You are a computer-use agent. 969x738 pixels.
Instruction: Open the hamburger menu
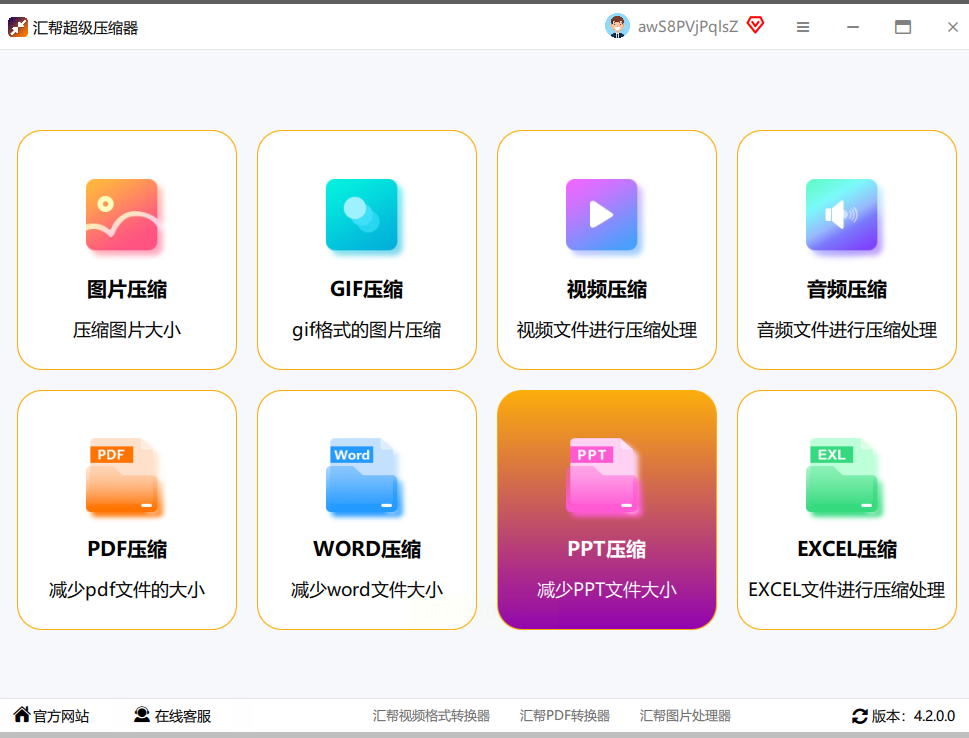point(803,27)
